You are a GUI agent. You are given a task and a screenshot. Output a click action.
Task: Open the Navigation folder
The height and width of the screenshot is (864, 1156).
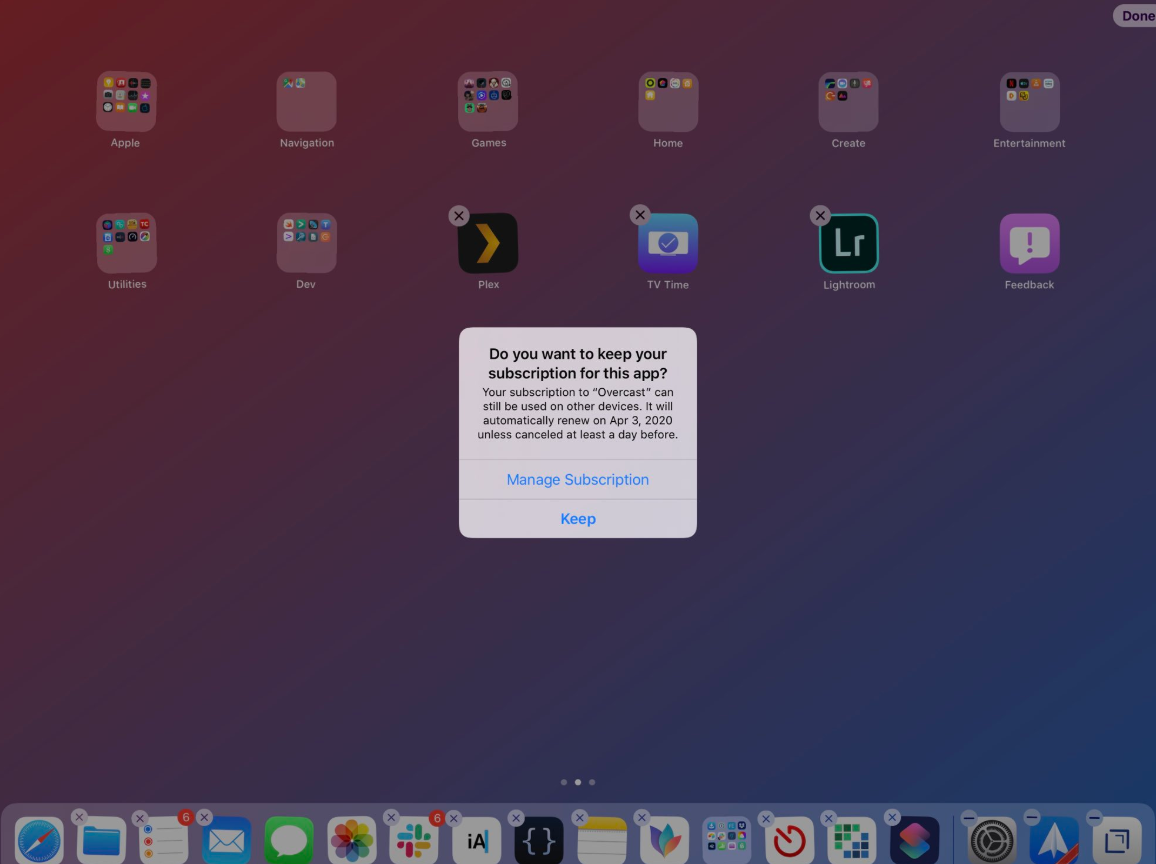coord(307,102)
